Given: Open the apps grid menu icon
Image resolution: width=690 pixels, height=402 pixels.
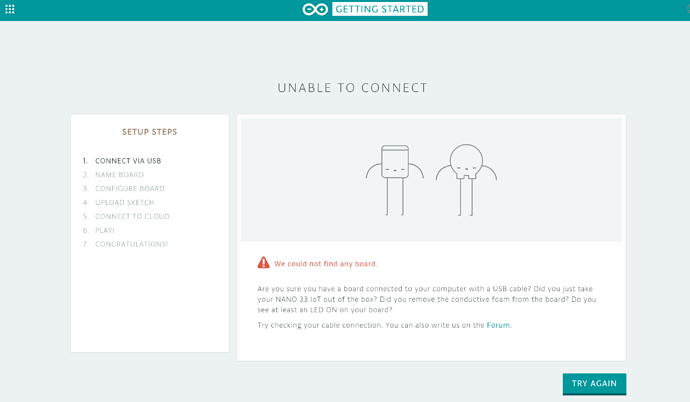Looking at the screenshot, I should (x=10, y=9).
